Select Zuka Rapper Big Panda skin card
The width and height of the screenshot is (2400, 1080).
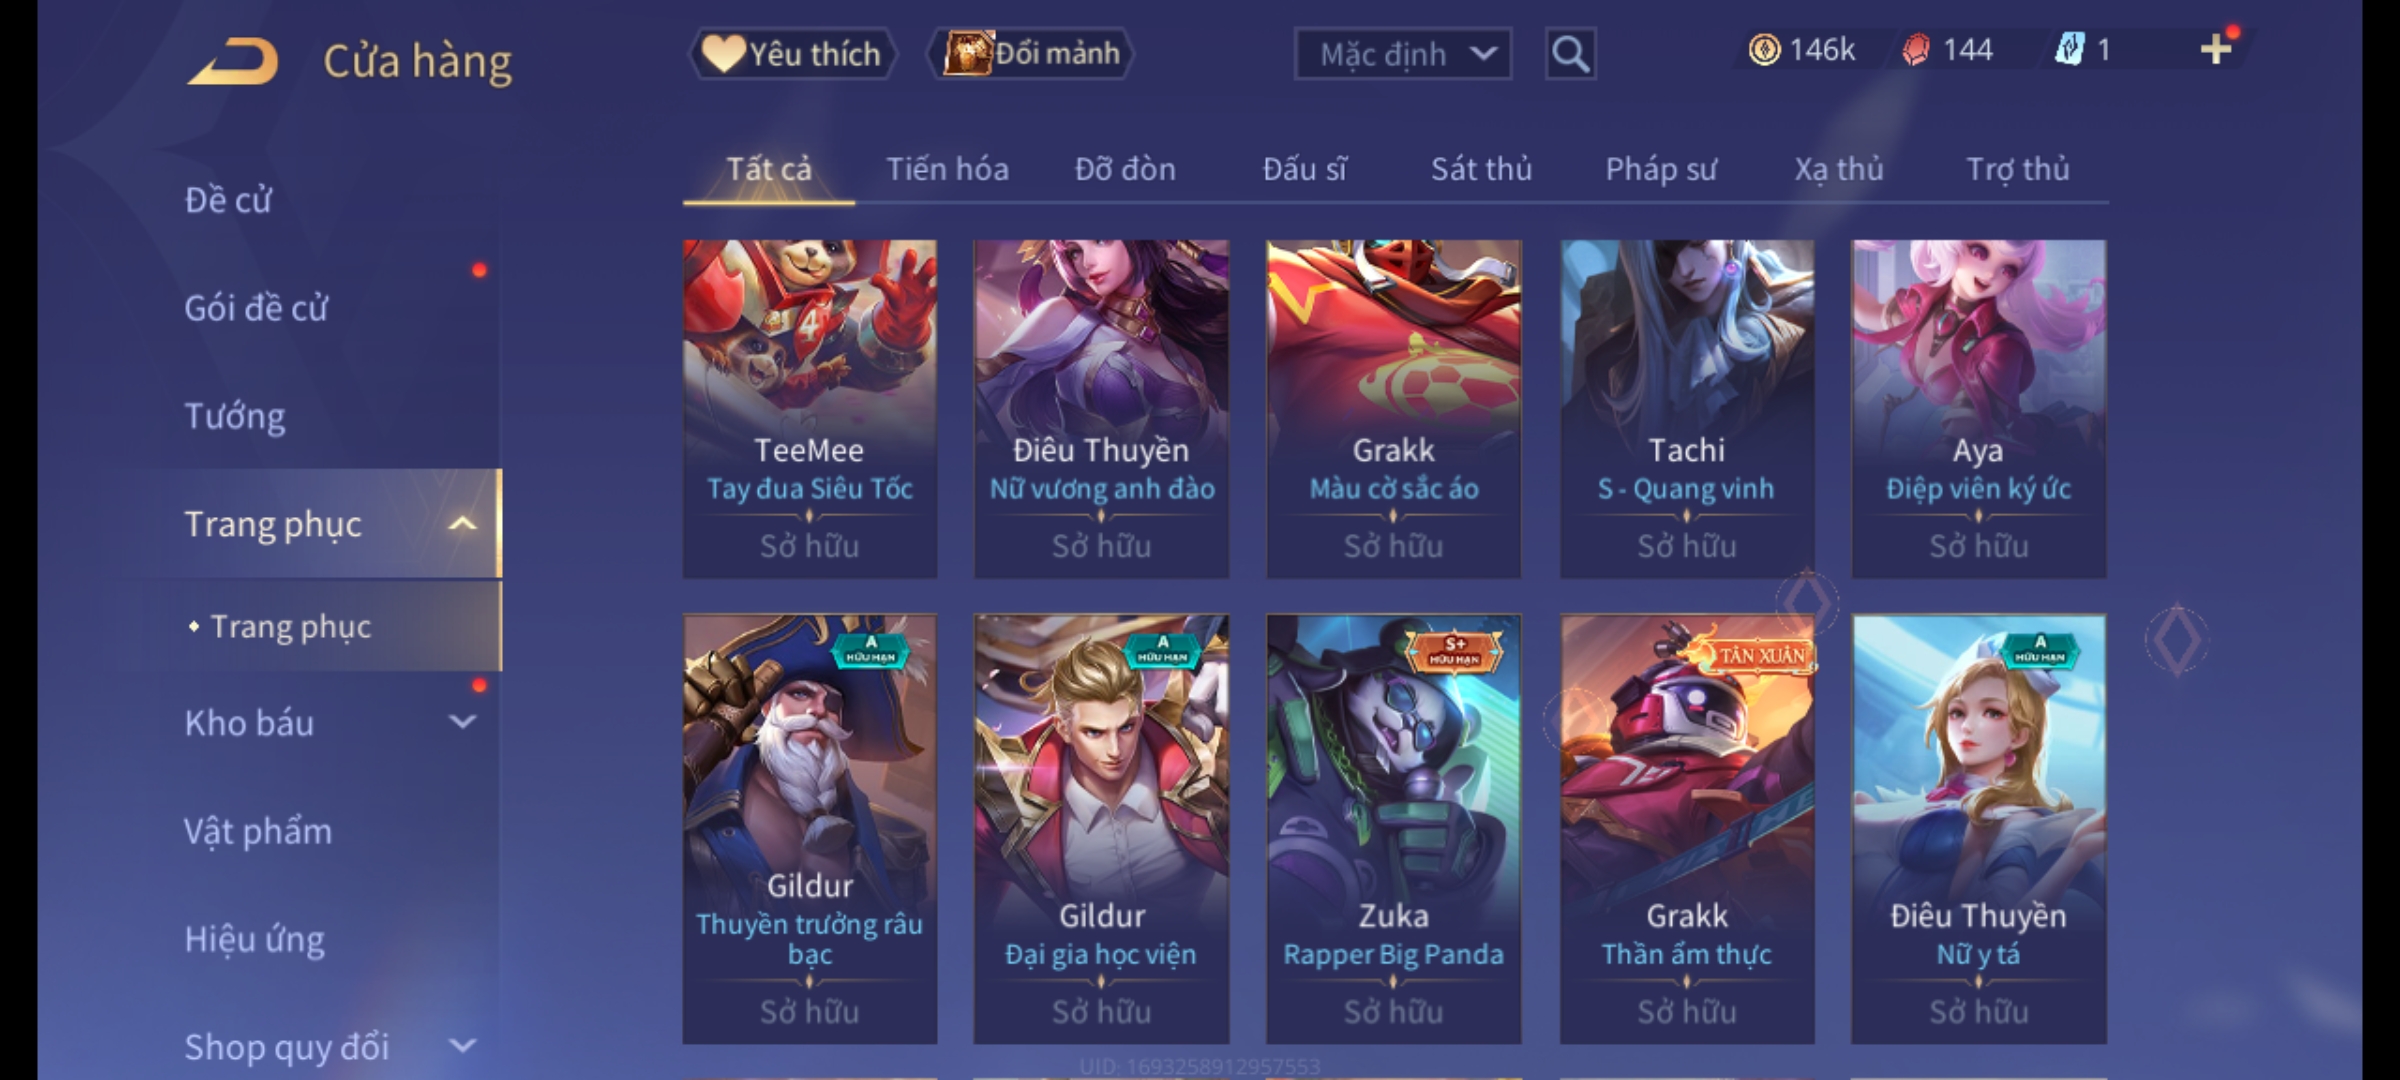1393,829
